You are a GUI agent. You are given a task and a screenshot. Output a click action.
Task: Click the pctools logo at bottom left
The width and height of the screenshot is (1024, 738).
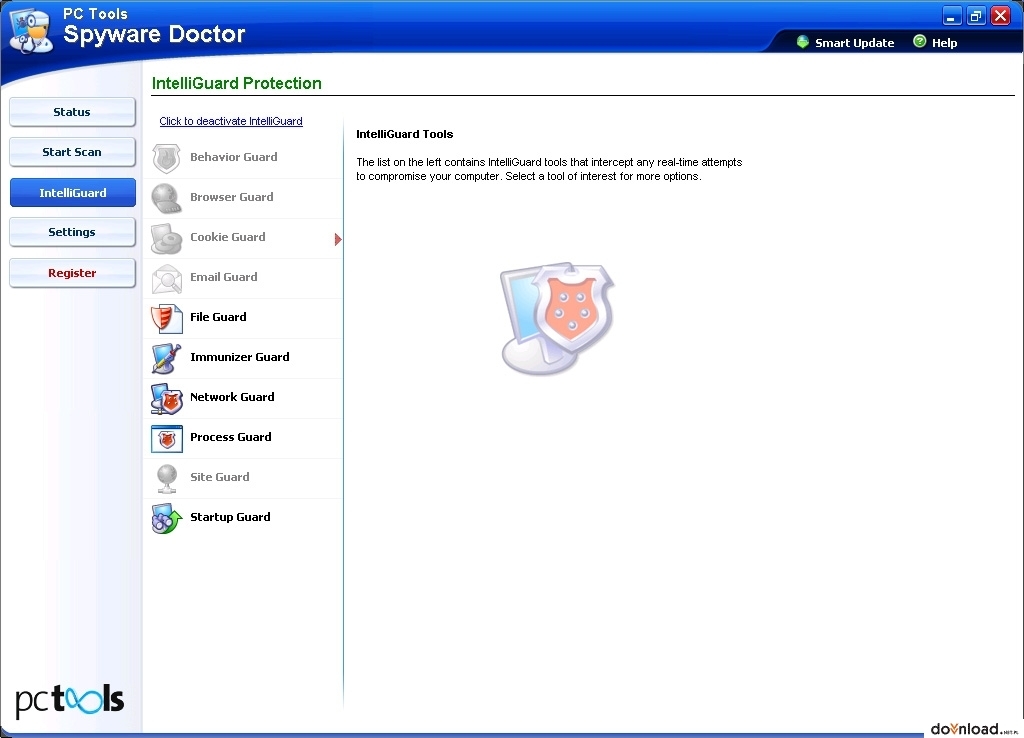(x=69, y=700)
